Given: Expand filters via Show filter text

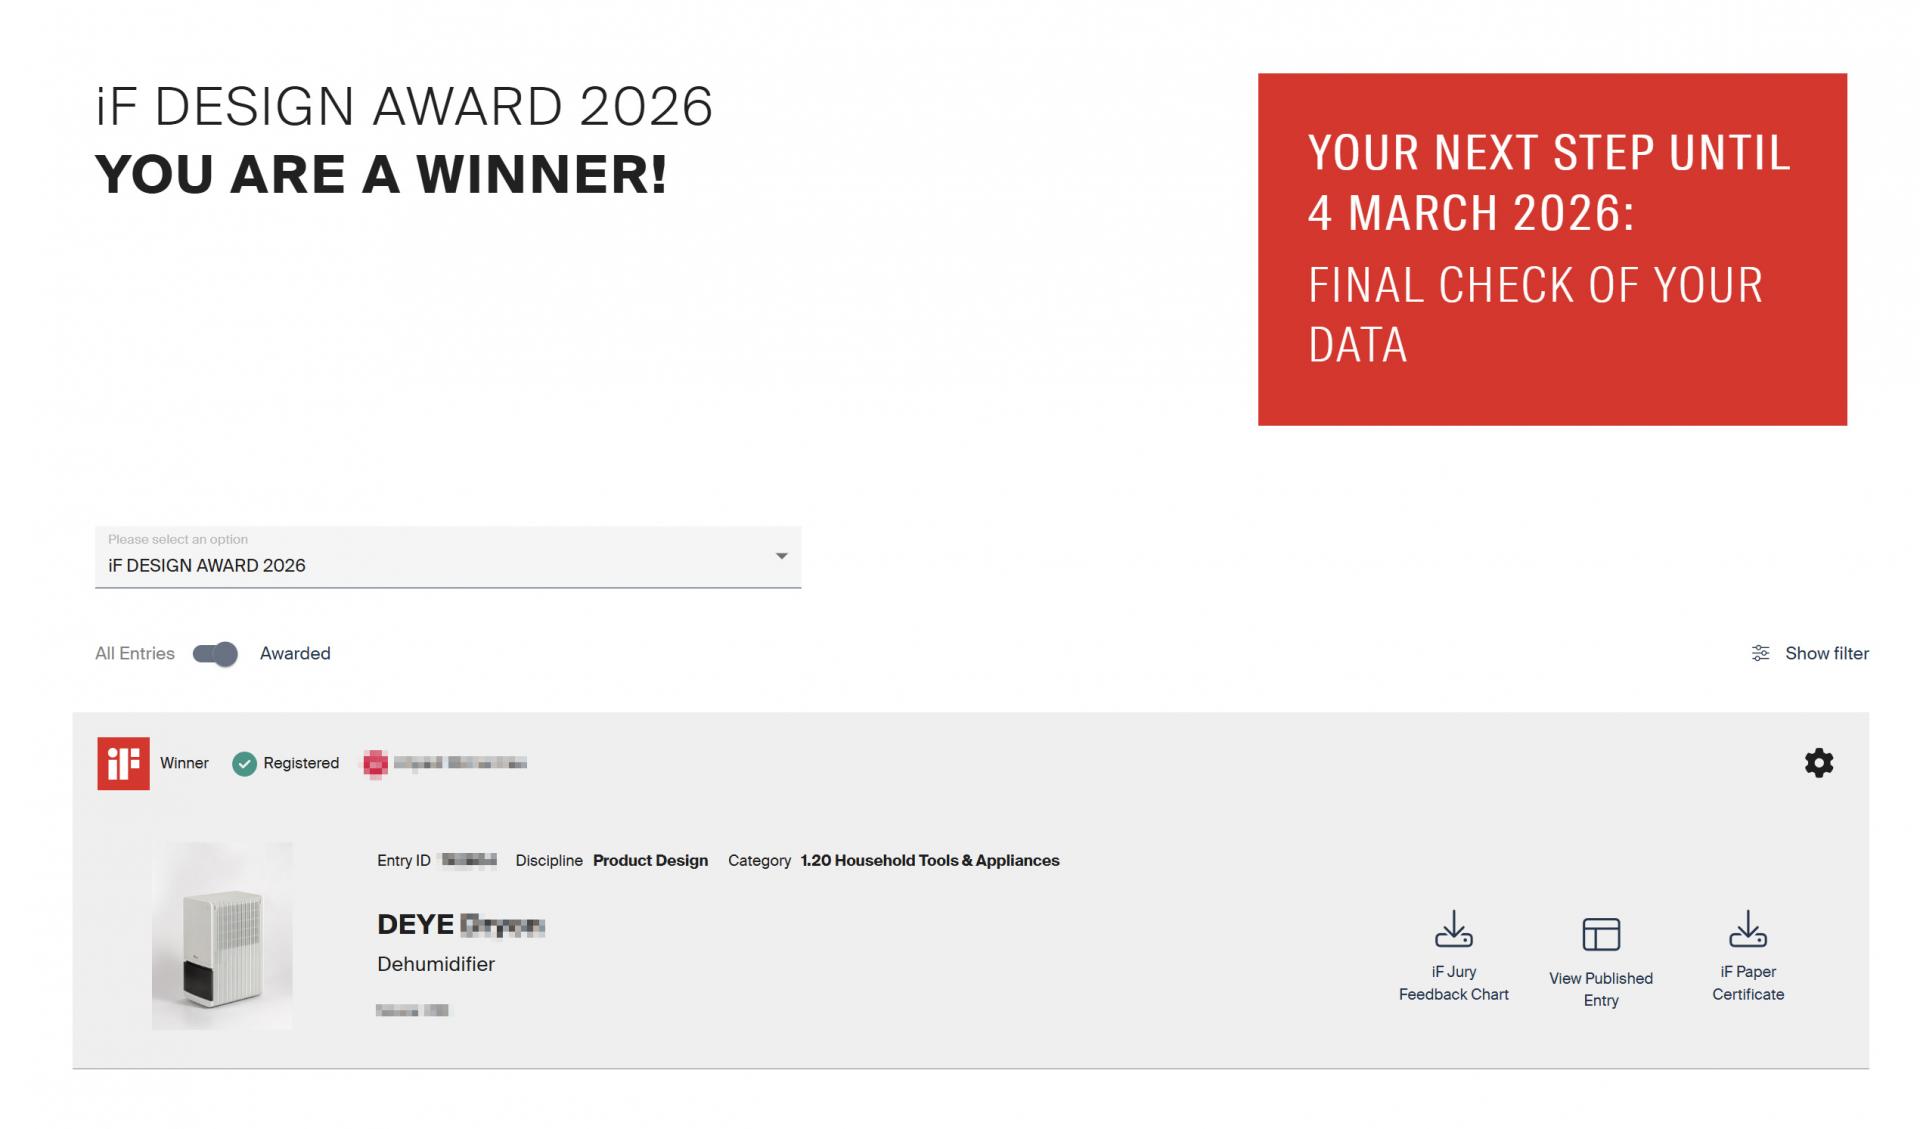Looking at the screenshot, I should (x=1826, y=653).
